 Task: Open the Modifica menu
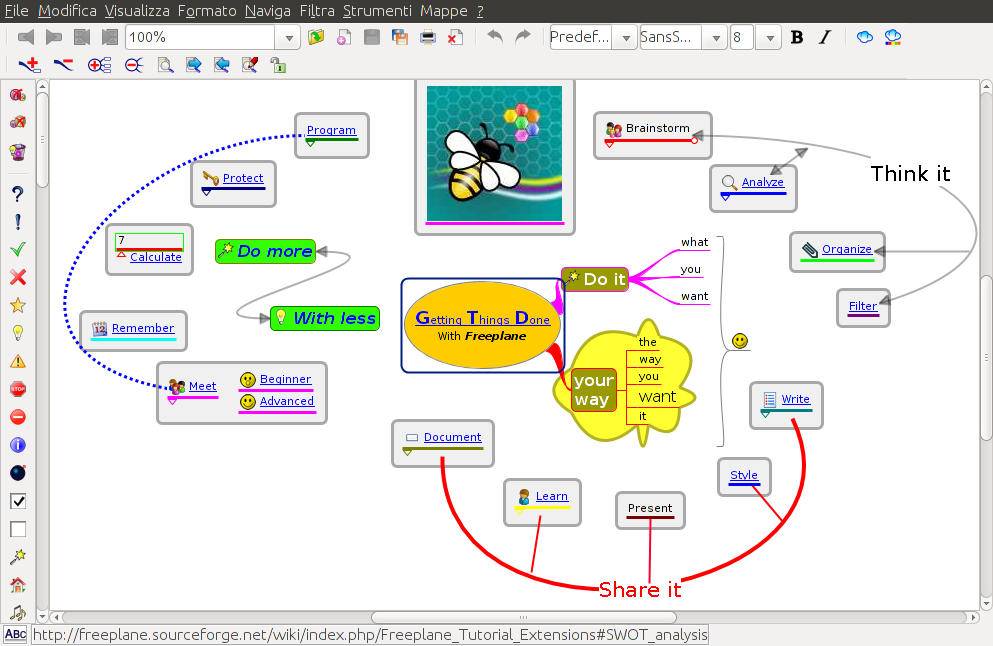pos(67,11)
